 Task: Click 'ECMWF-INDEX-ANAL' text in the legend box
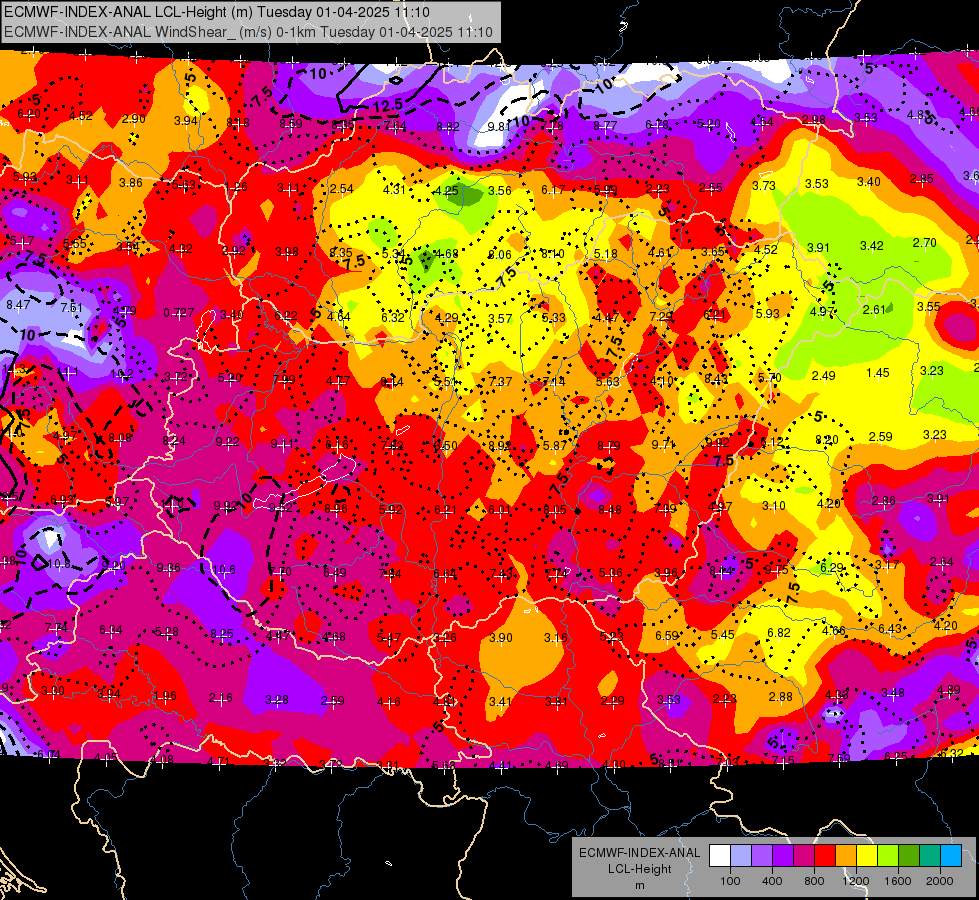[639, 853]
